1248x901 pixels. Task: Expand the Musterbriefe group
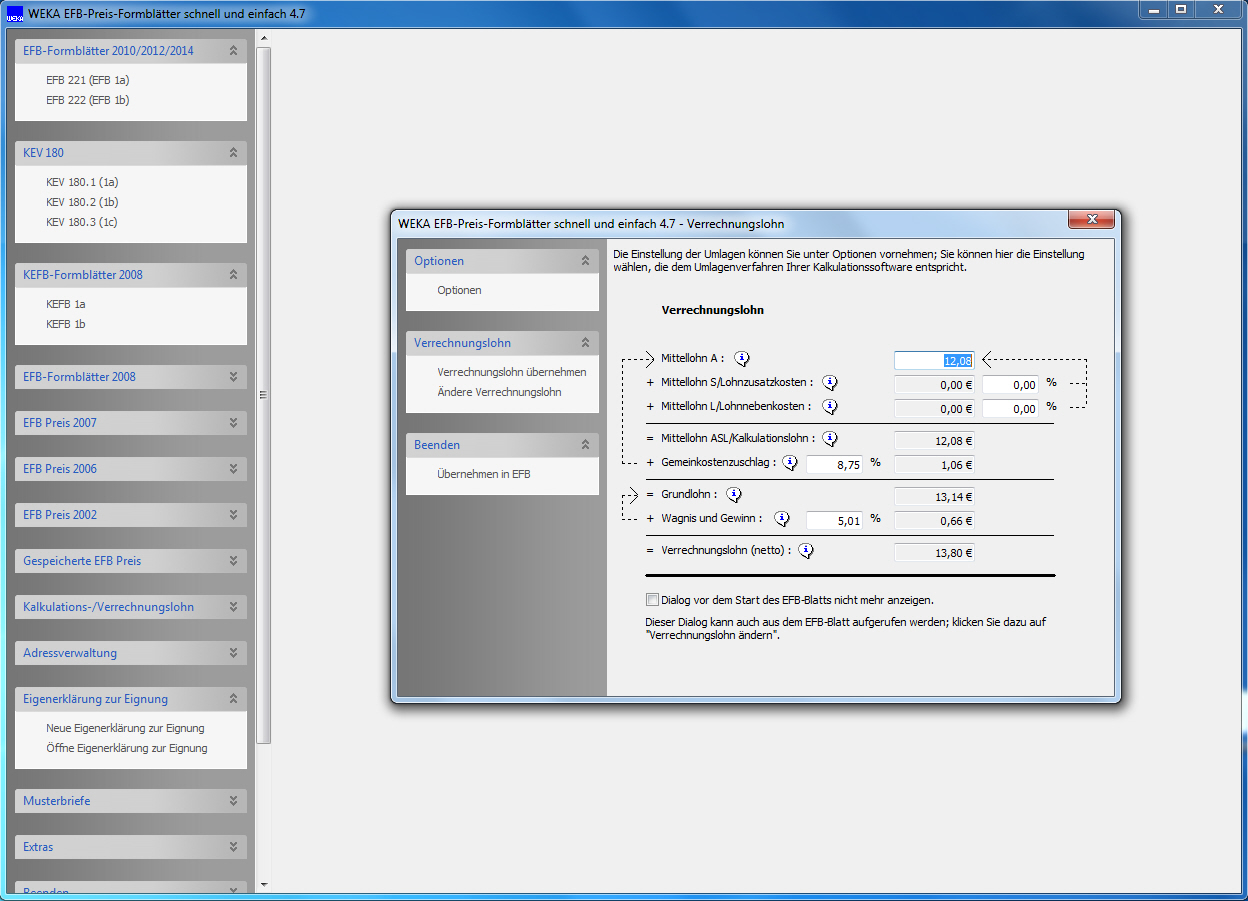tap(233, 801)
